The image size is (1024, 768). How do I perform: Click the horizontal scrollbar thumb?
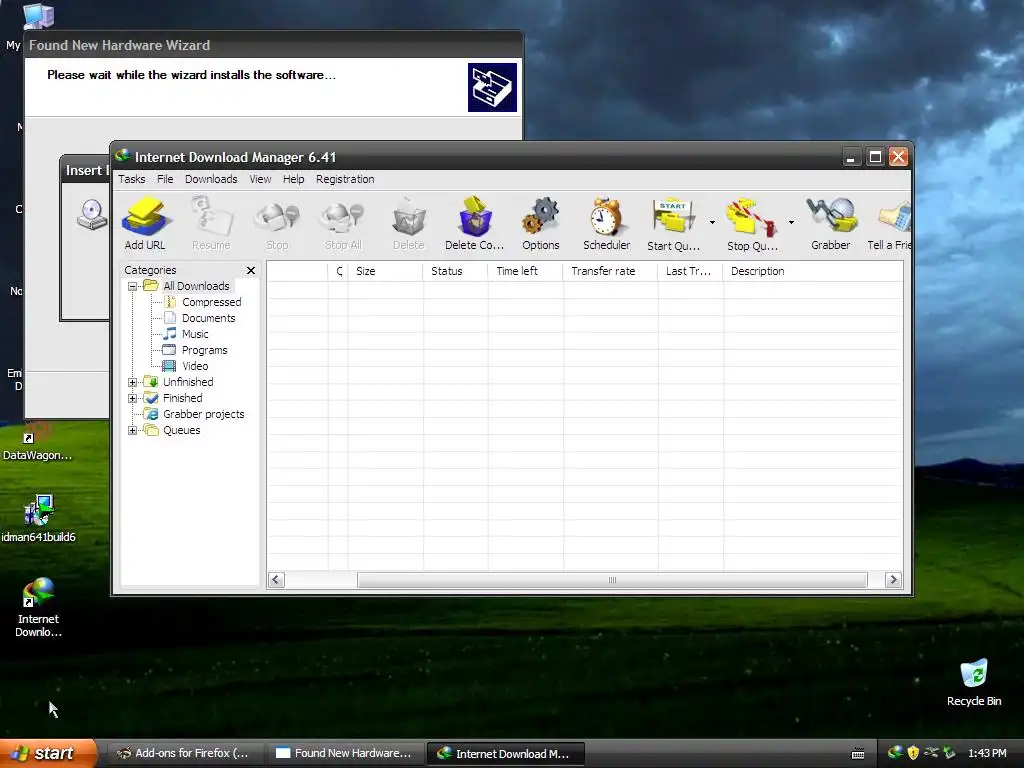tap(612, 580)
